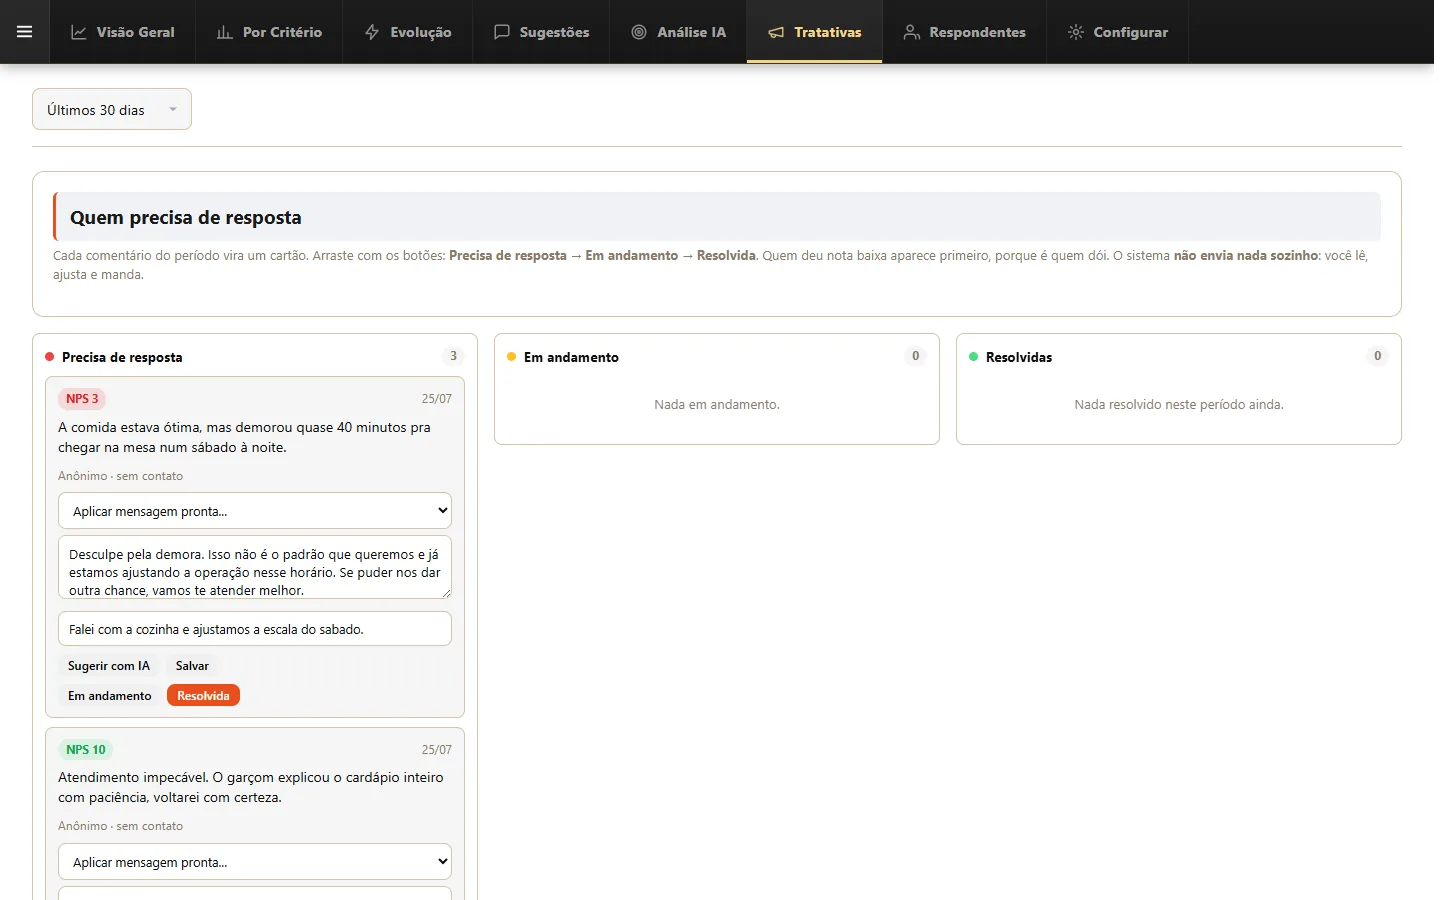Click the Resolvidas column count badge
Image resolution: width=1440 pixels, height=900 pixels.
(1377, 356)
